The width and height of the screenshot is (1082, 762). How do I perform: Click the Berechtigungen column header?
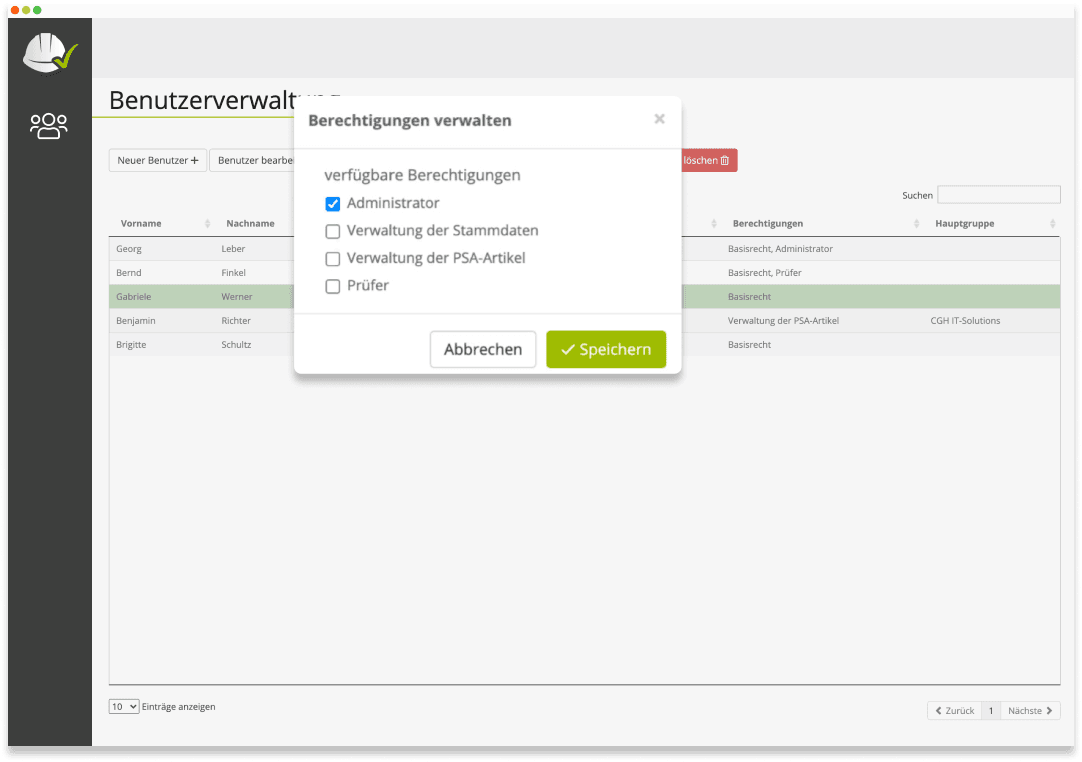coord(767,224)
